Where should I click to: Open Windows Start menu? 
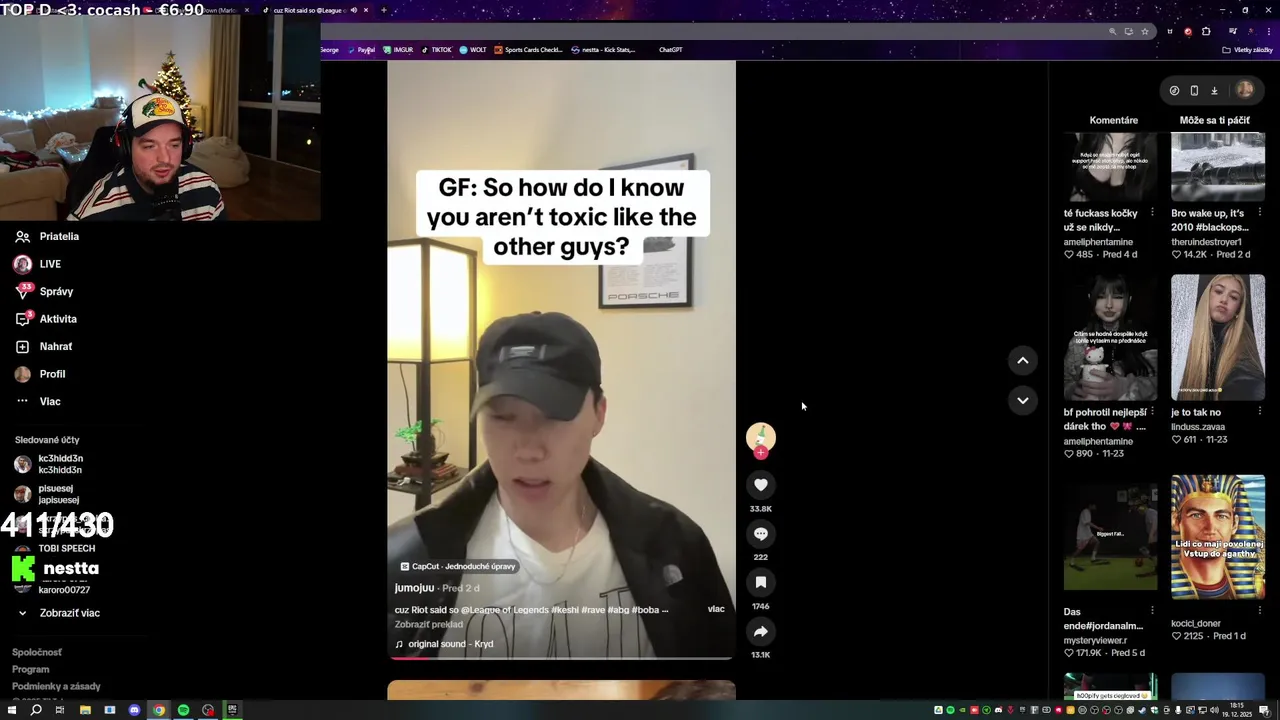click(x=13, y=710)
